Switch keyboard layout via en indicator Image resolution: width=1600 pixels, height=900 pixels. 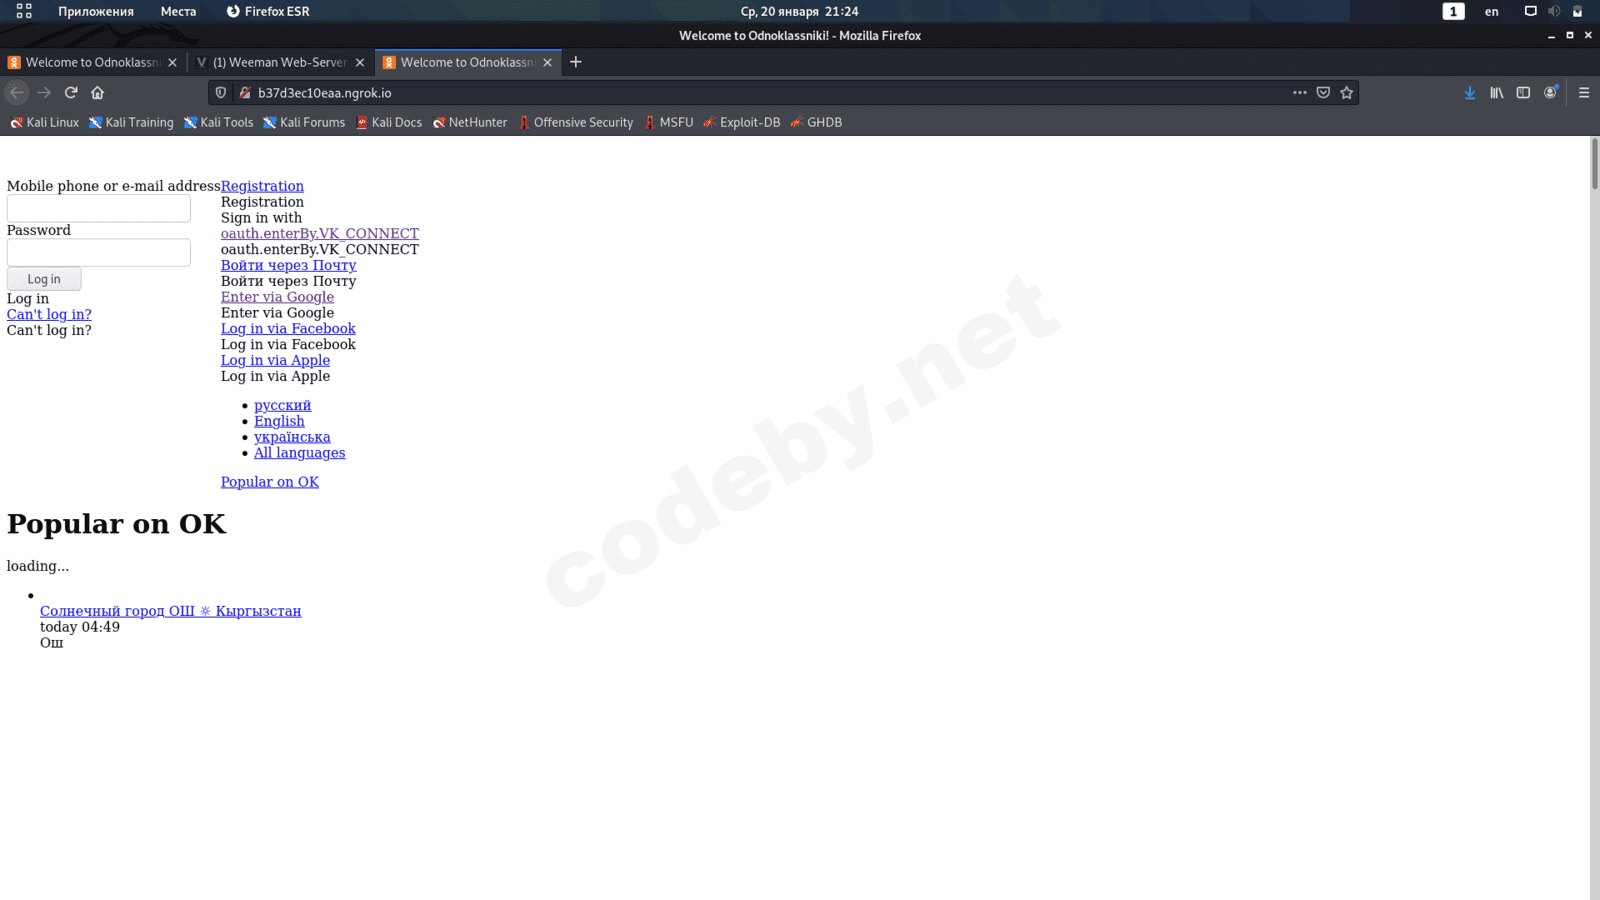pyautogui.click(x=1491, y=11)
